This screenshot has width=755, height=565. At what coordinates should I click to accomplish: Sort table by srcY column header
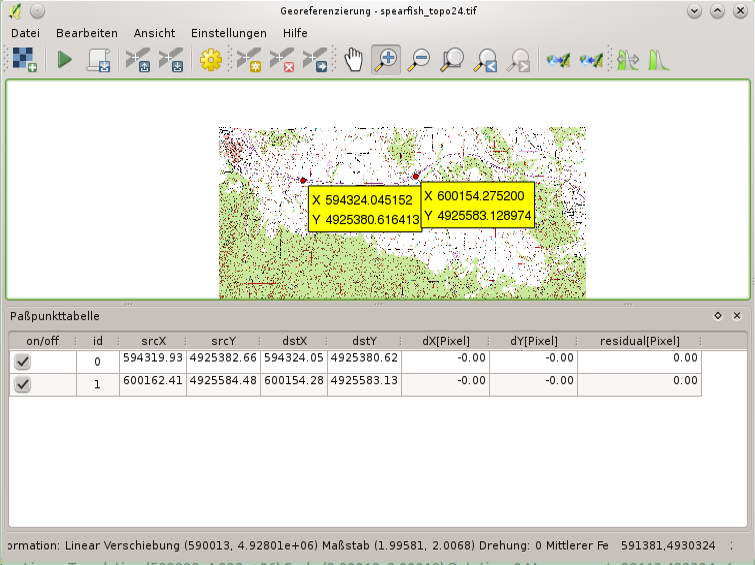click(x=223, y=341)
